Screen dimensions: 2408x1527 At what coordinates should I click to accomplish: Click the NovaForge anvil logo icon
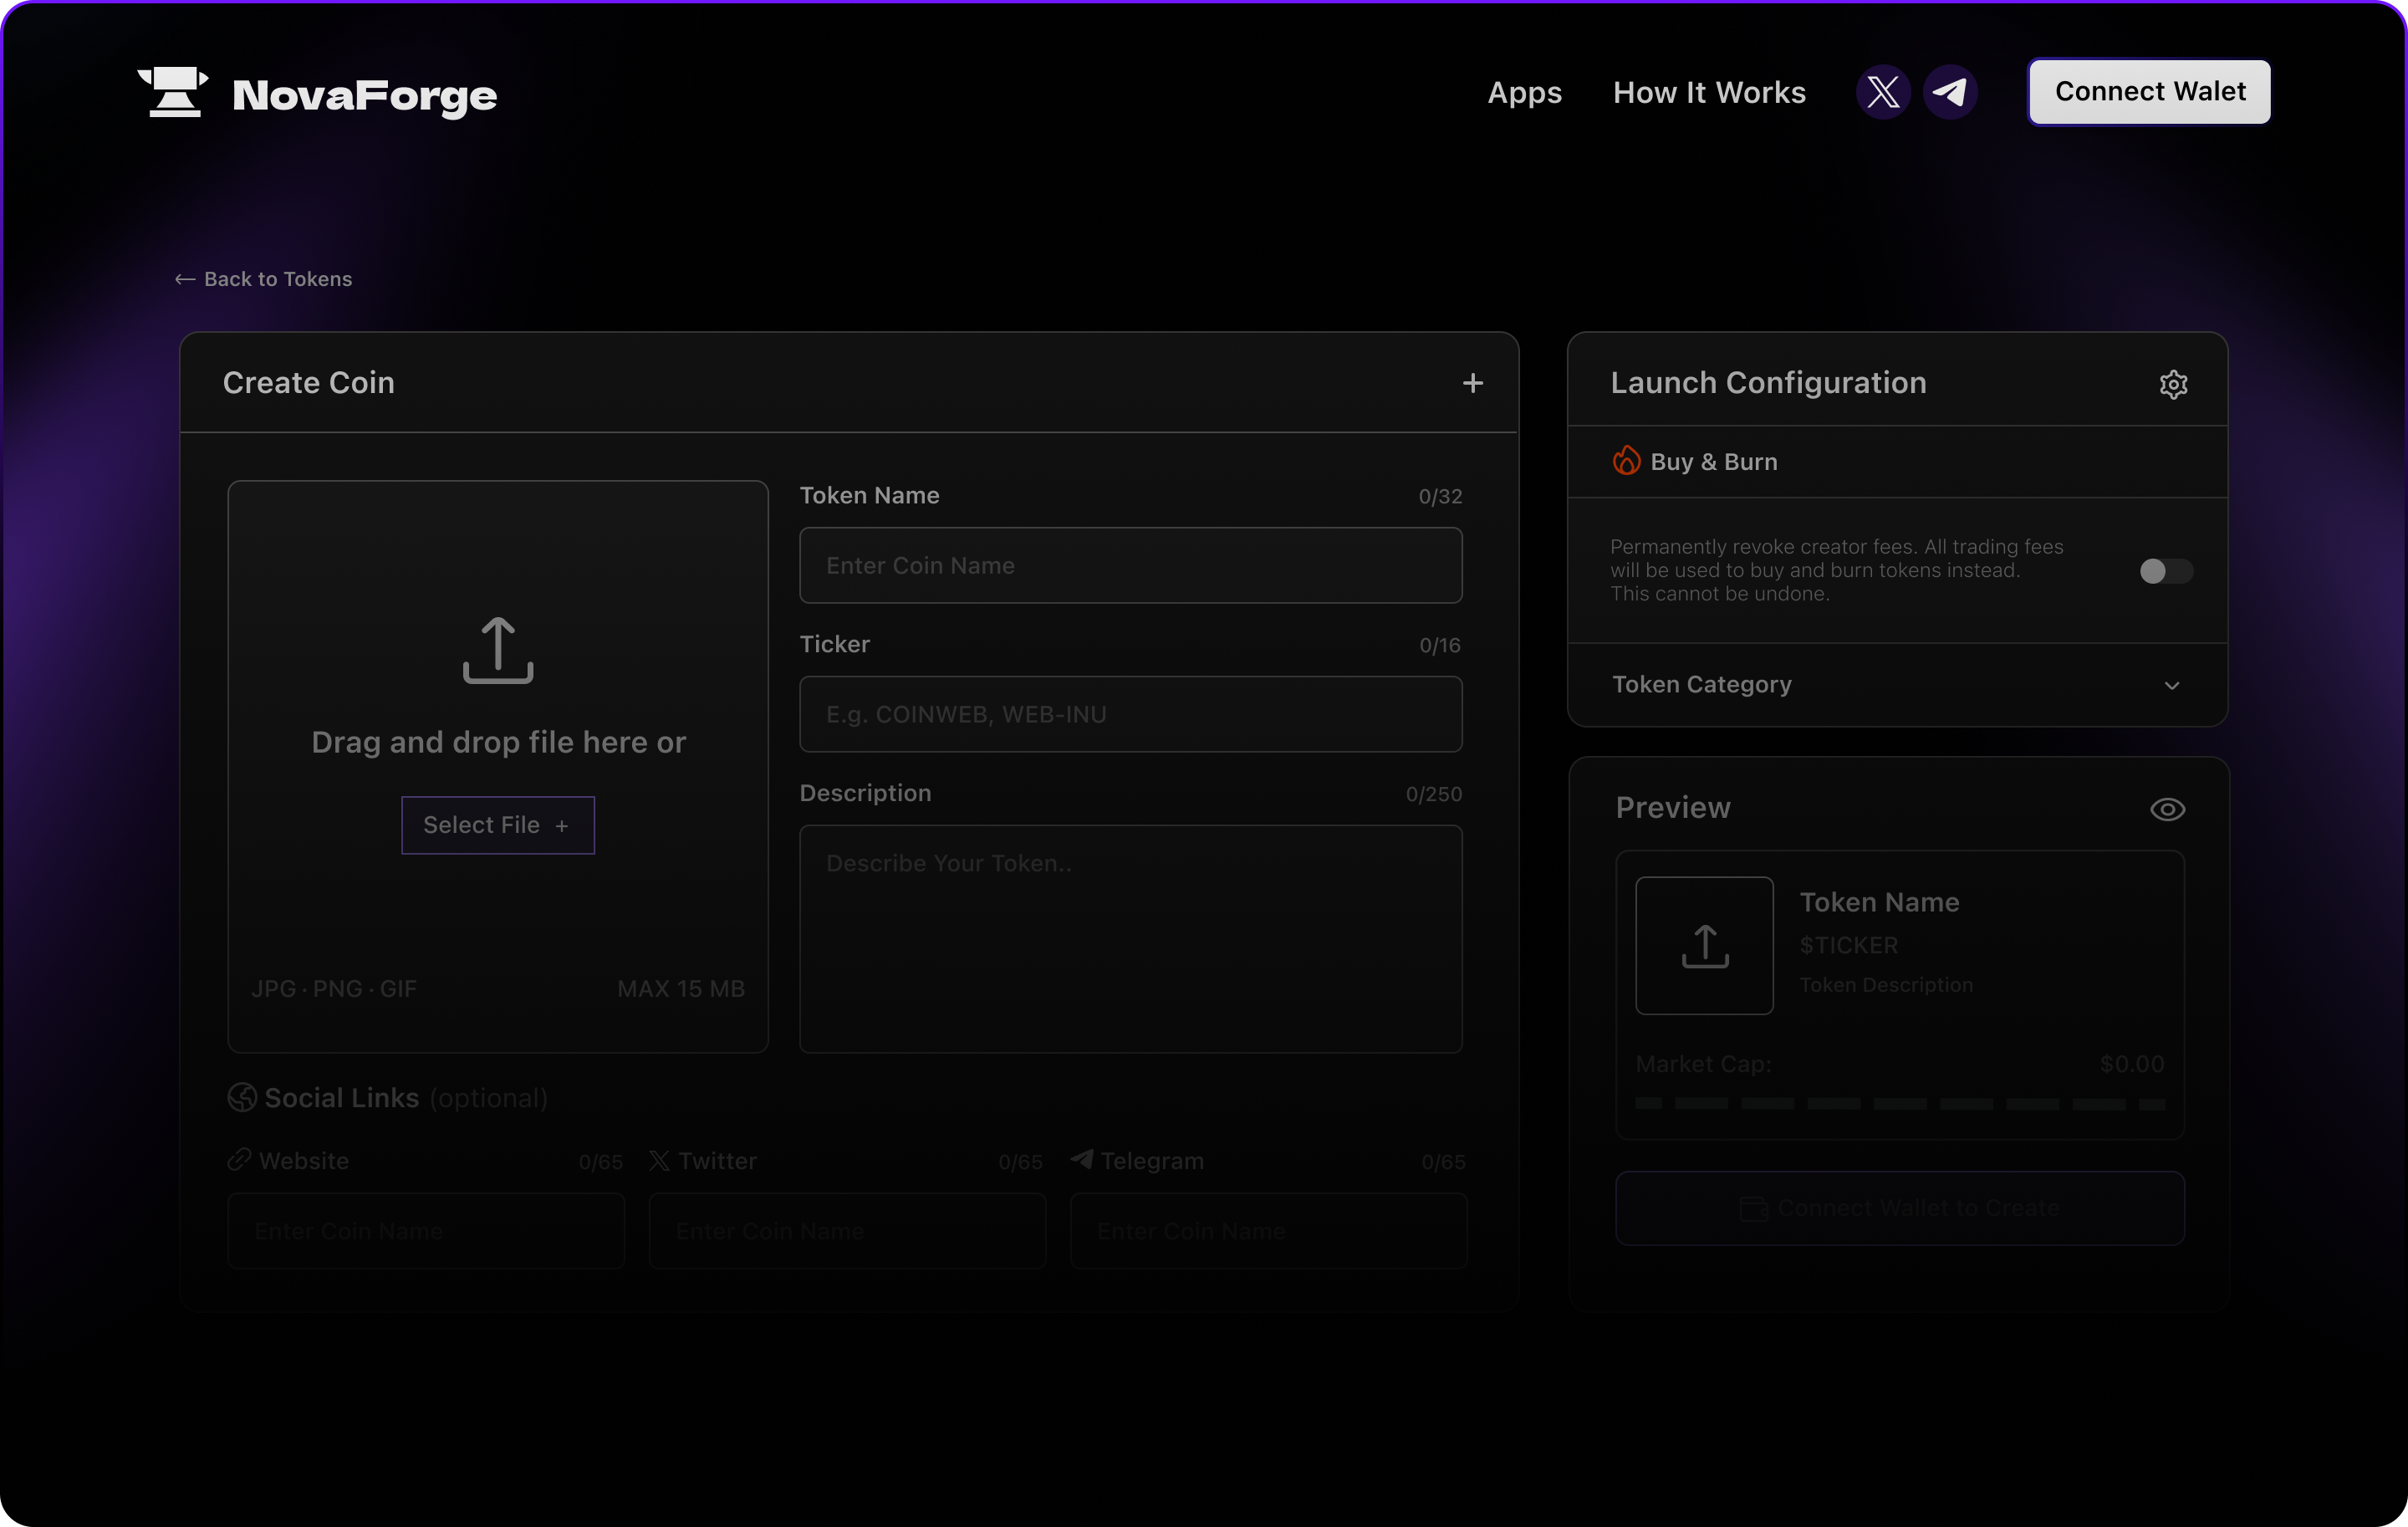click(x=173, y=93)
